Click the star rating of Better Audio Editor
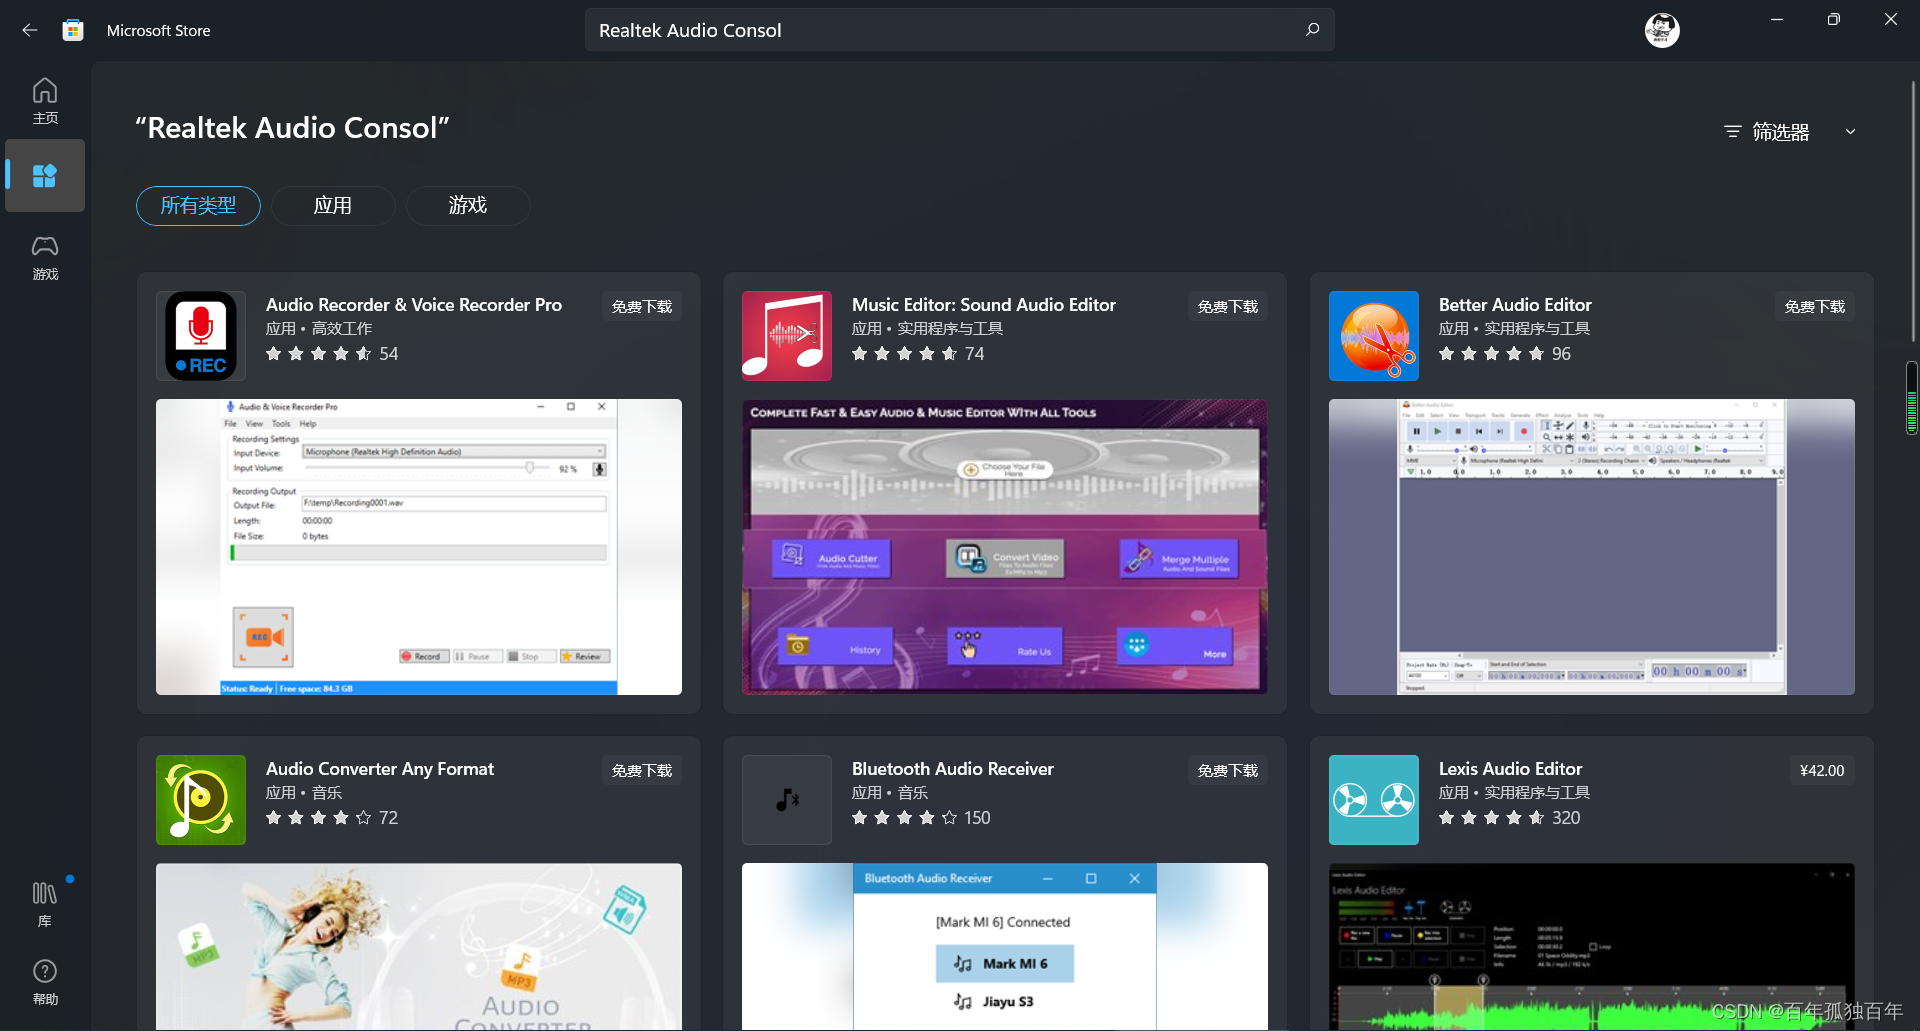Image resolution: width=1920 pixels, height=1031 pixels. coord(1491,354)
